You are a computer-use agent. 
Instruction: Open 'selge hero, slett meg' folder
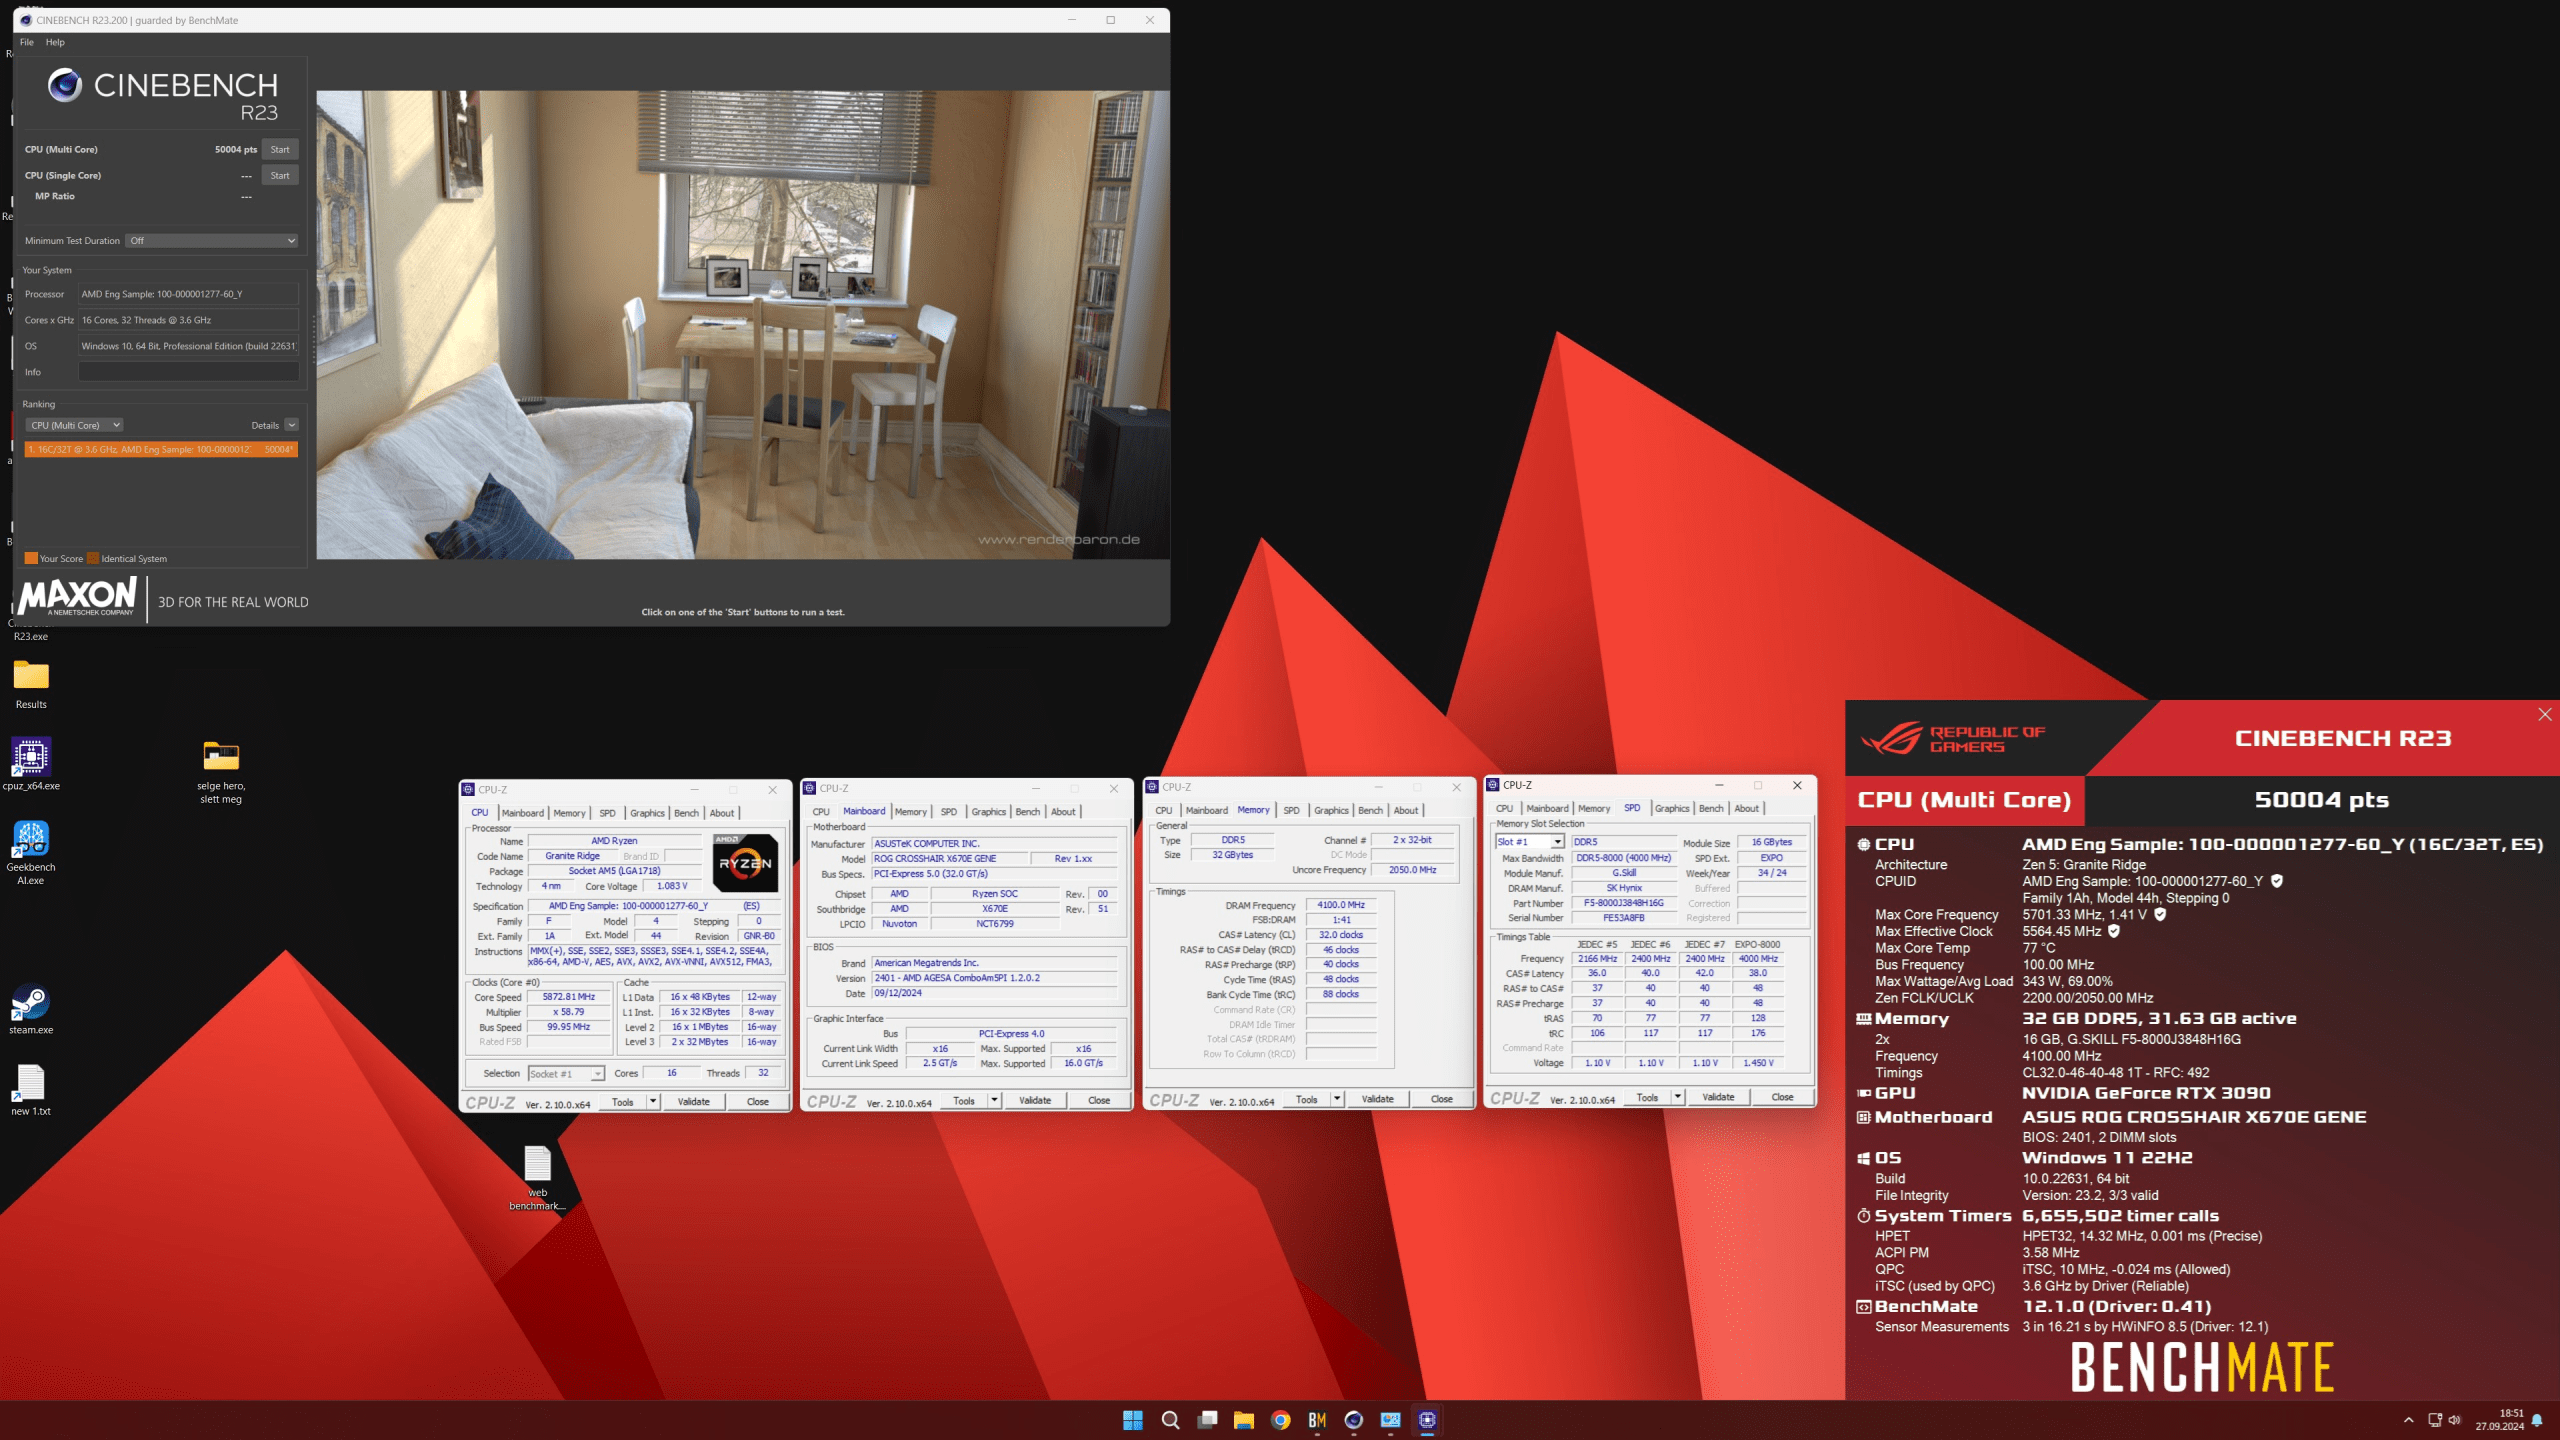coord(221,772)
